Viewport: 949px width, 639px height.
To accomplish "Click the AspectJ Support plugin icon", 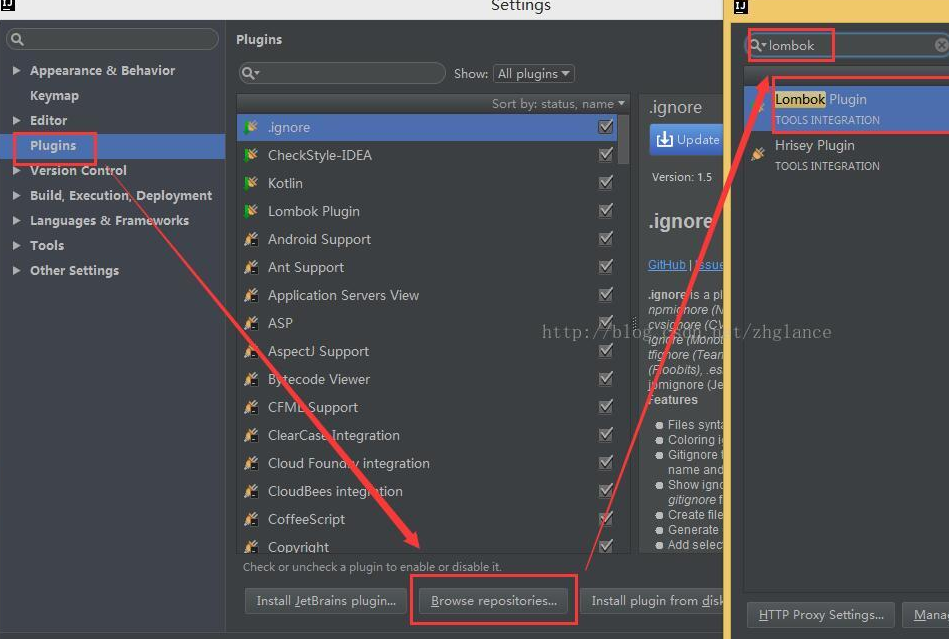I will point(251,351).
